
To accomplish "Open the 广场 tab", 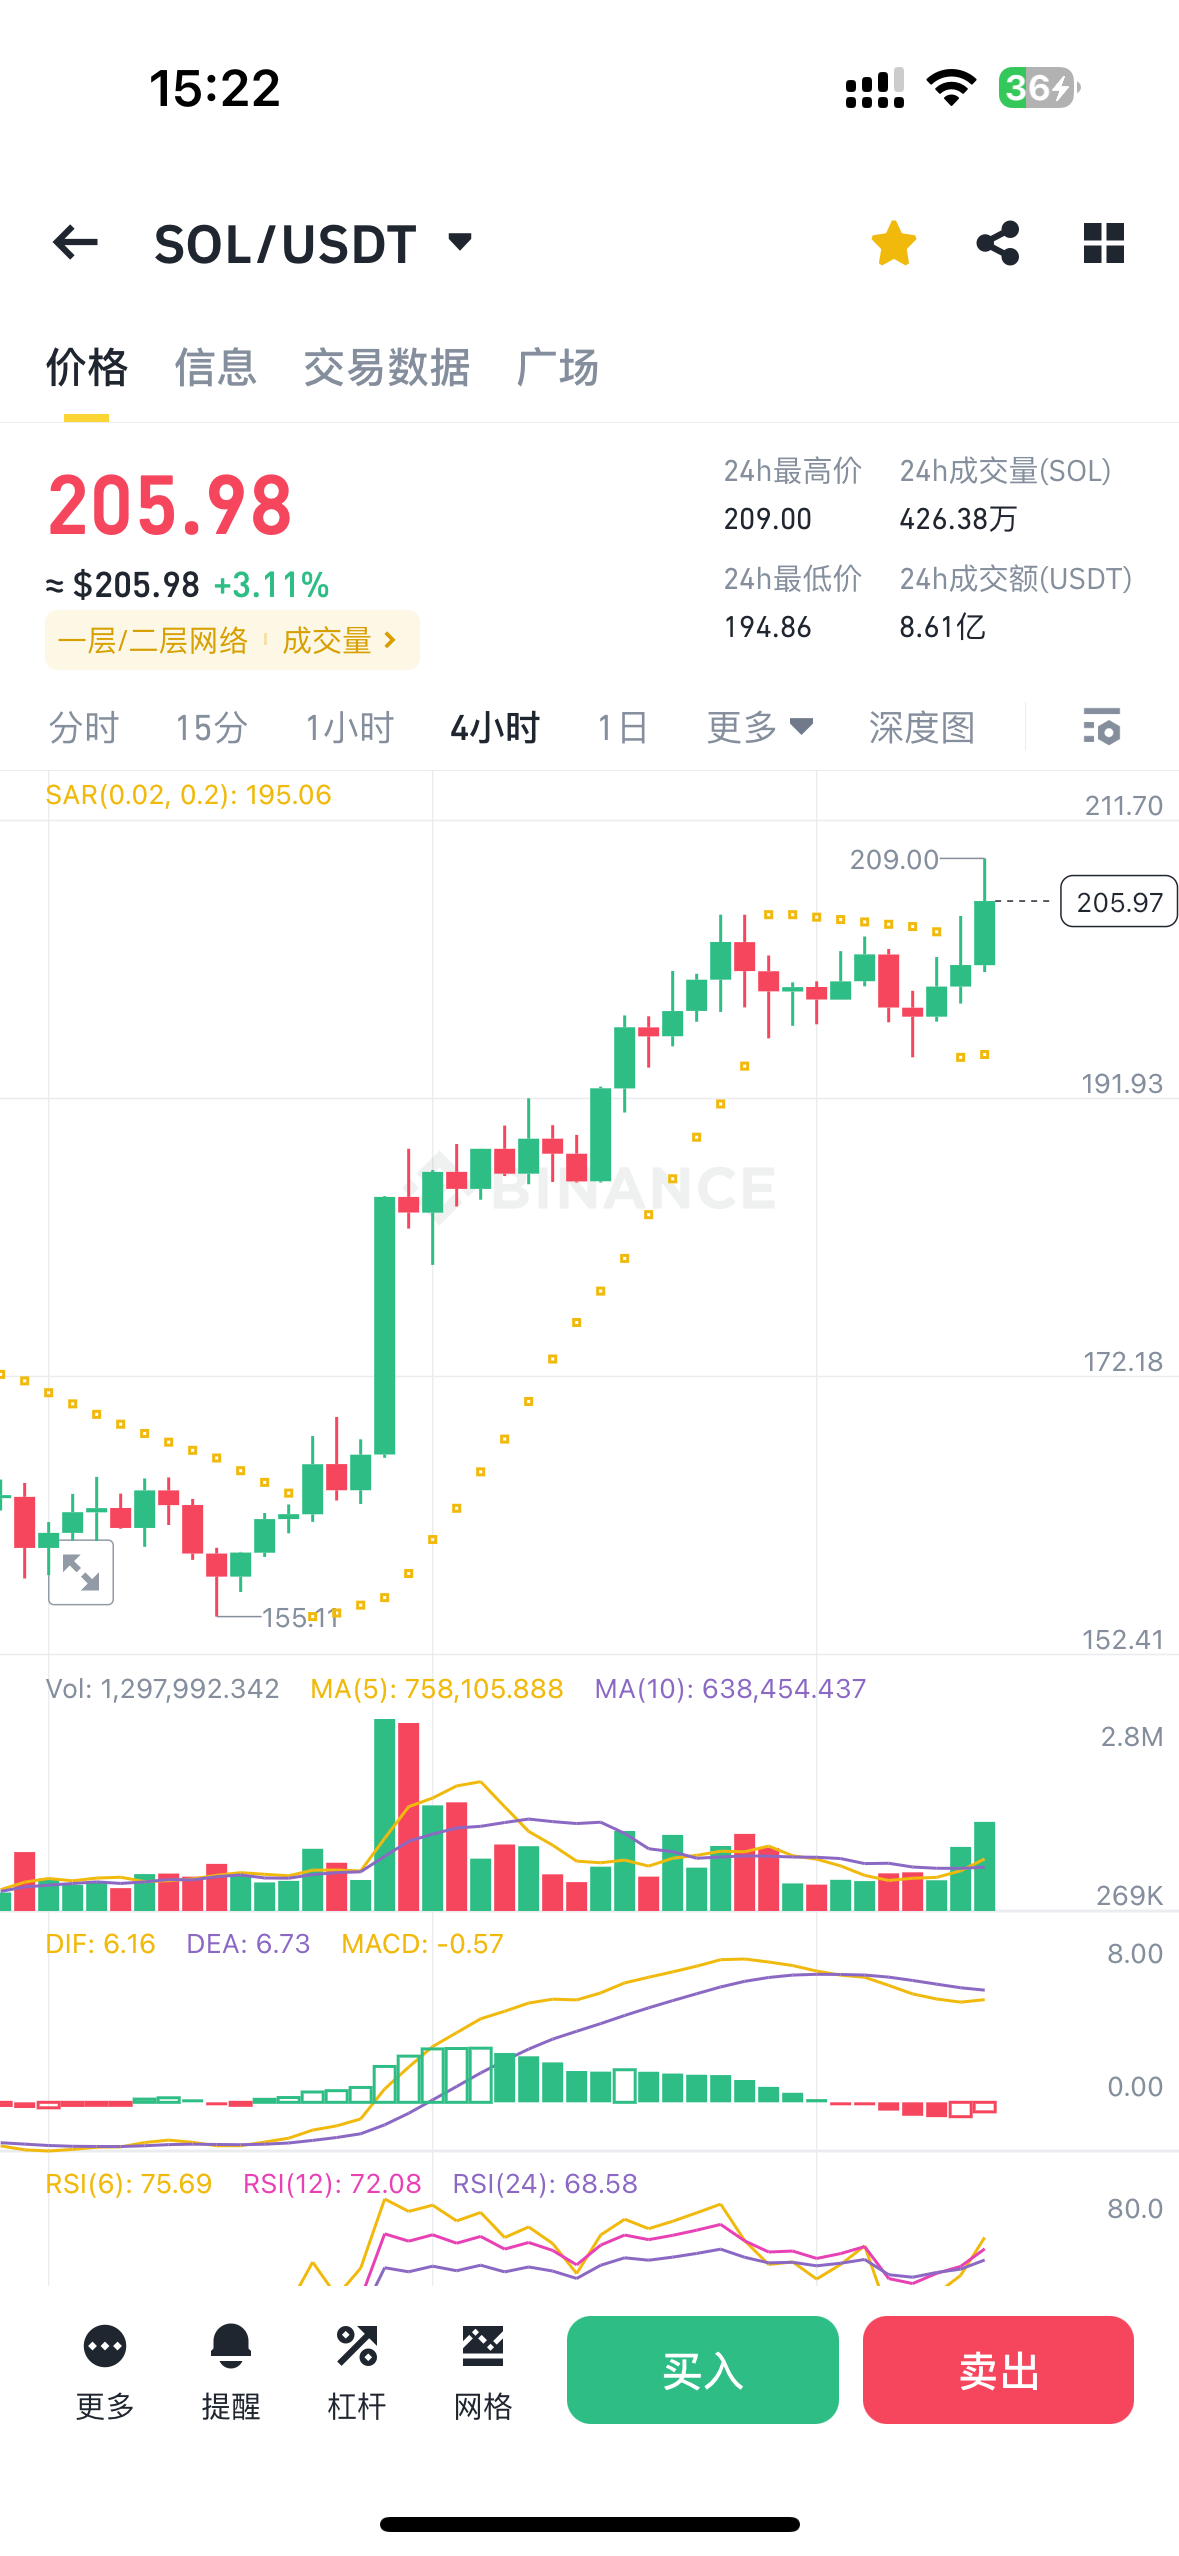I will (x=558, y=368).
